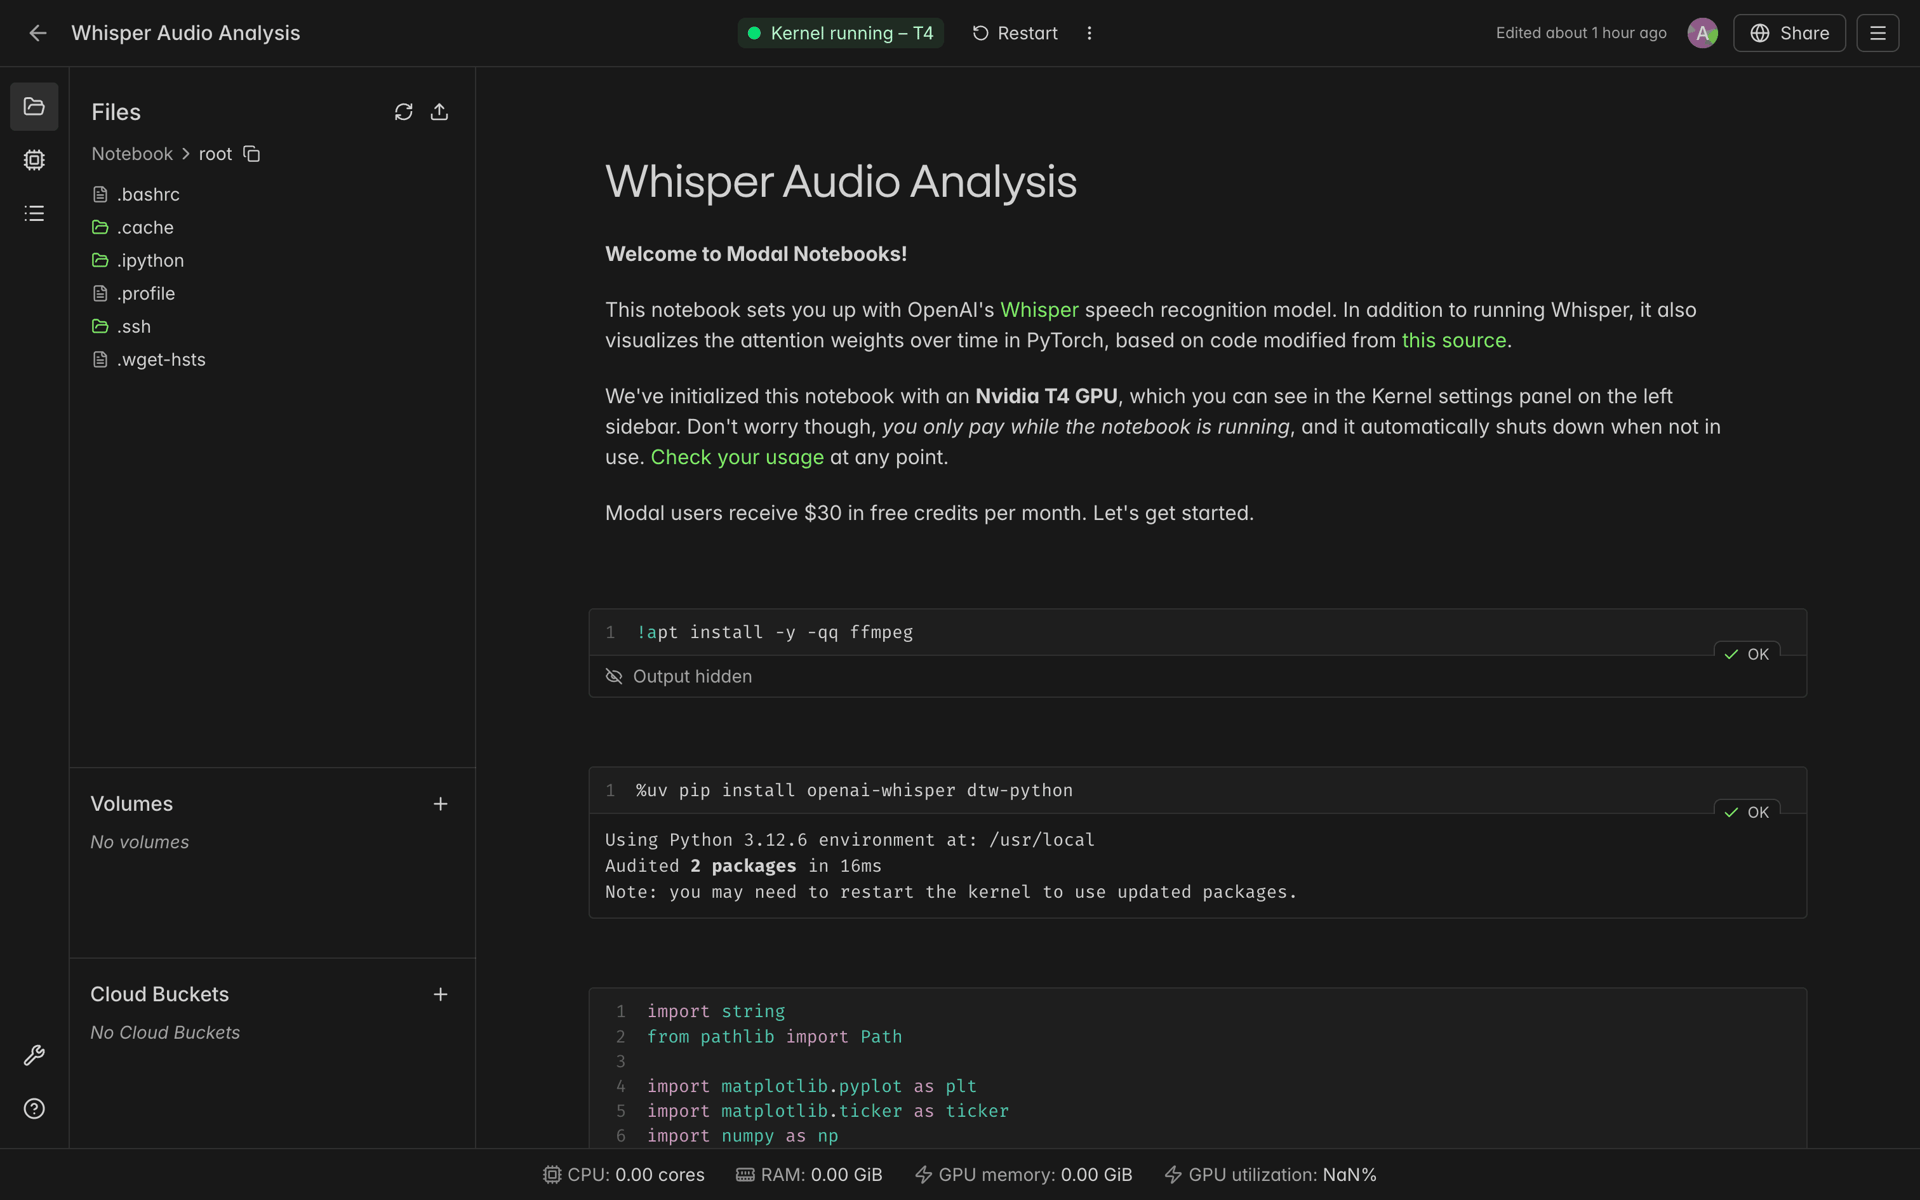Open the wrench tools icon
This screenshot has height=1200, width=1920.
34,1055
